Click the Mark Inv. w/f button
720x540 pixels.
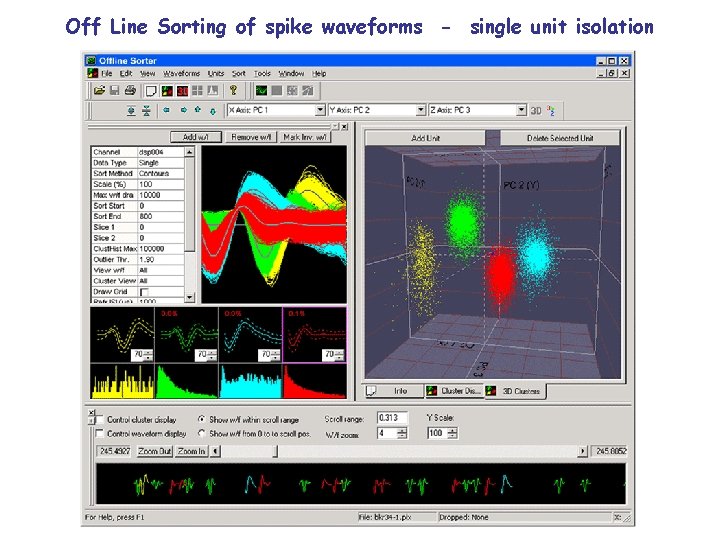click(x=305, y=137)
